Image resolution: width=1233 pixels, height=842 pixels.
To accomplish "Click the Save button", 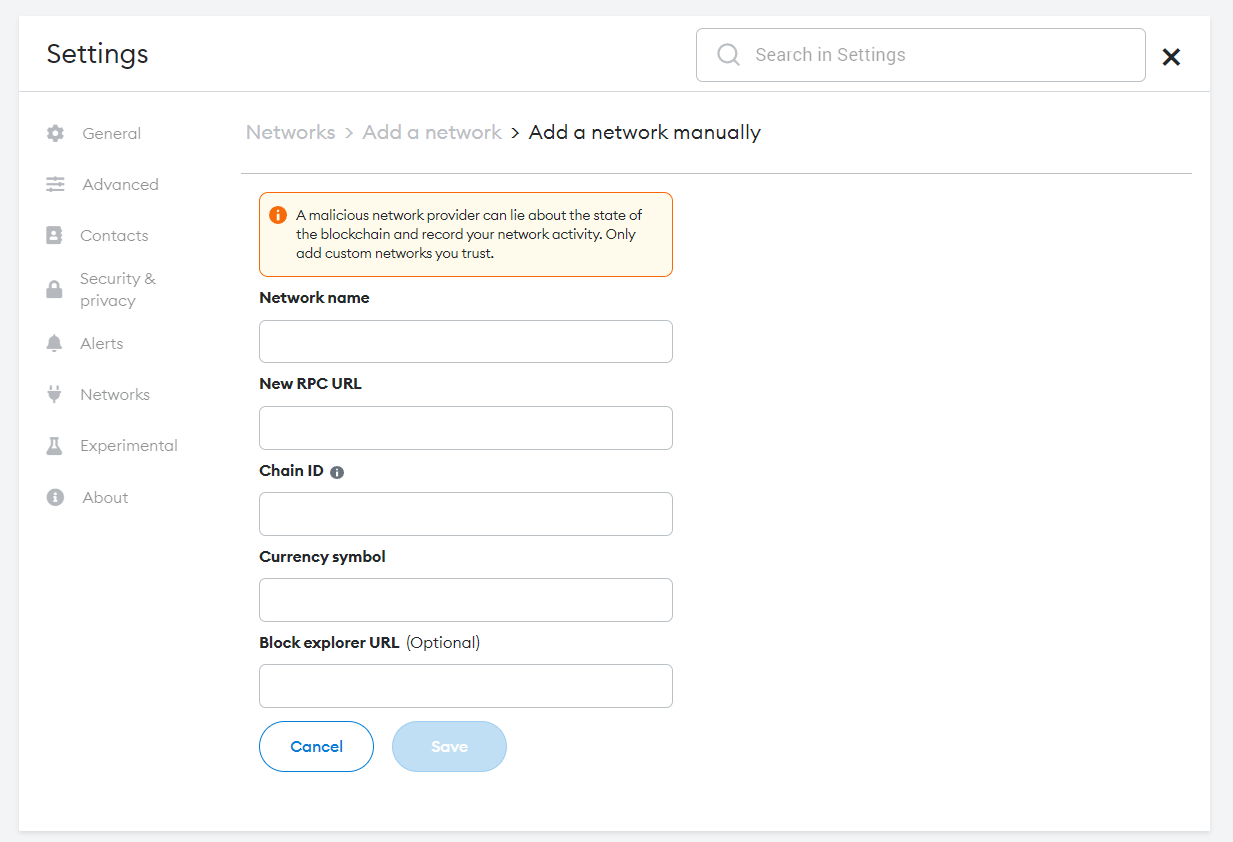I will [449, 746].
